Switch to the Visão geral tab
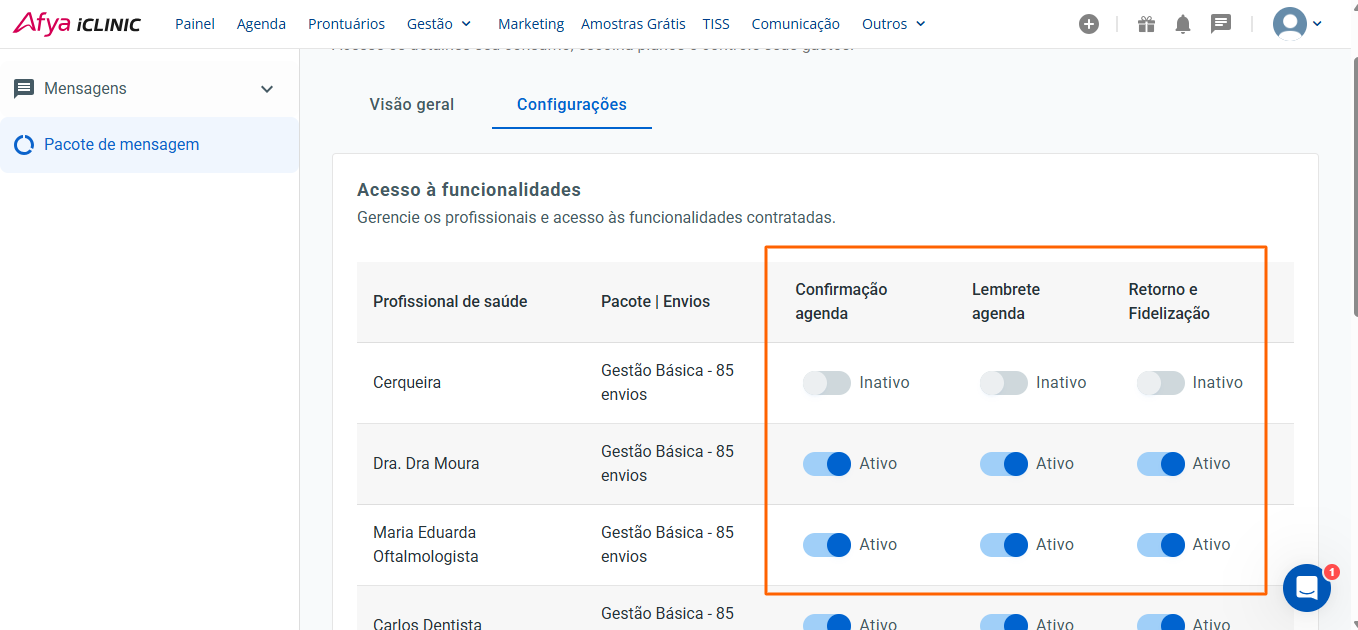This screenshot has height=630, width=1358. click(x=411, y=104)
